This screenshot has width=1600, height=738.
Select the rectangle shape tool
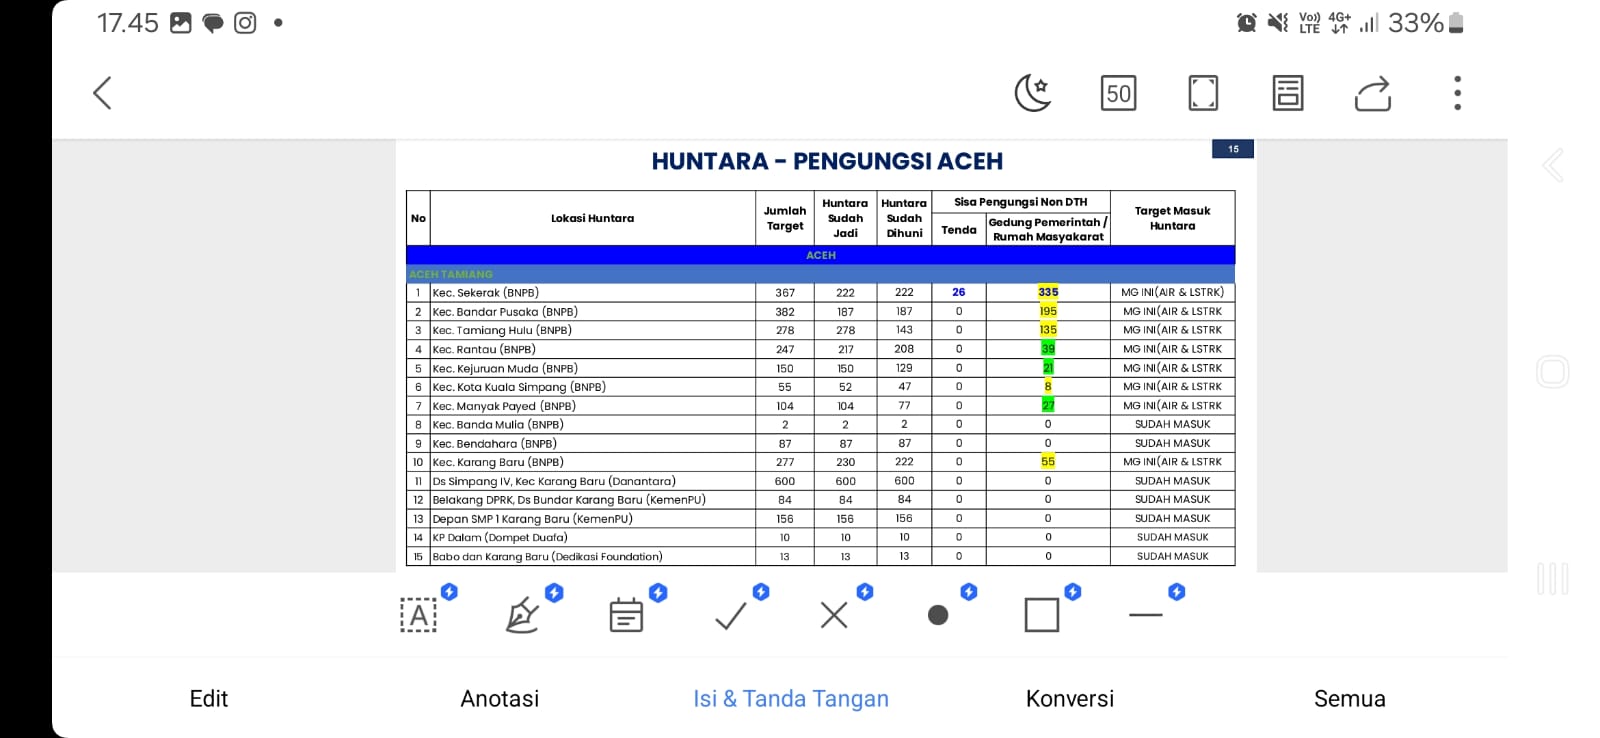pos(1042,614)
